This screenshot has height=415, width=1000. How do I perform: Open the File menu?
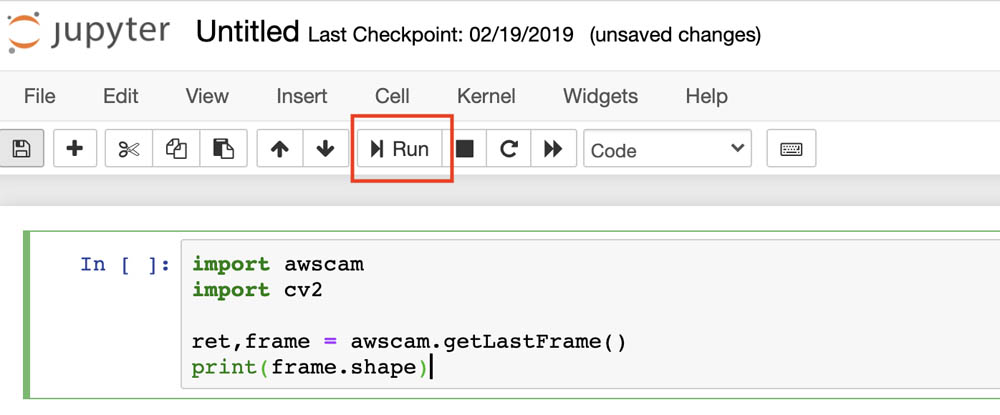[x=40, y=96]
